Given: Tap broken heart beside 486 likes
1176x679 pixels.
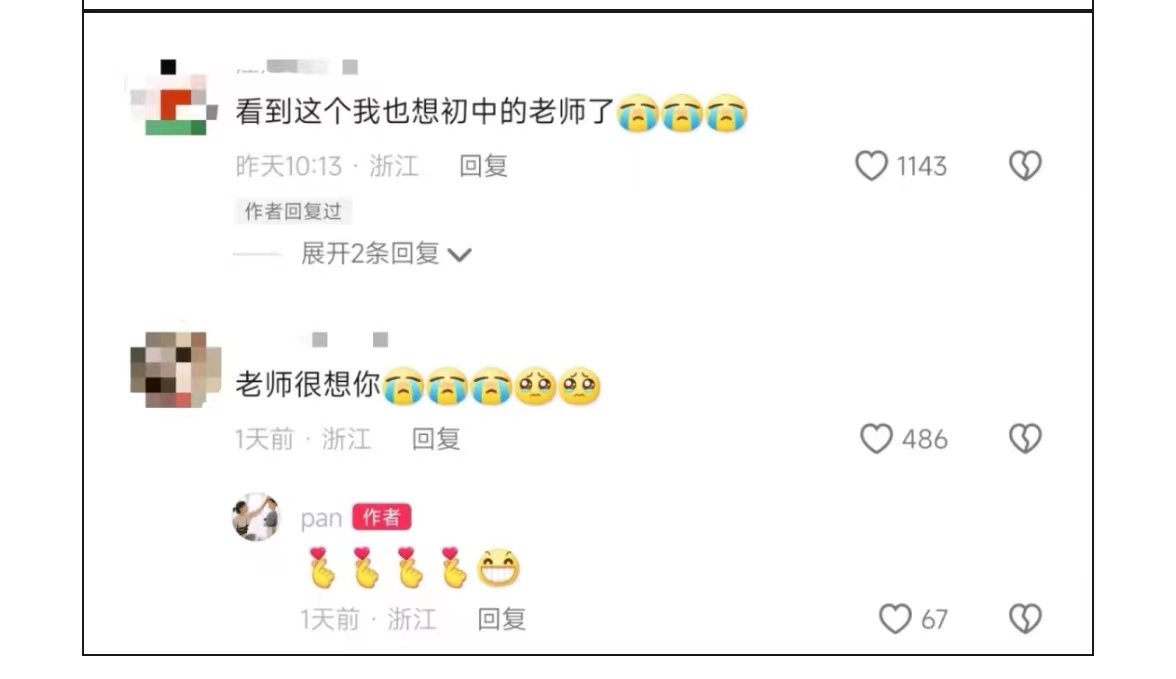Looking at the screenshot, I should (x=1024, y=439).
